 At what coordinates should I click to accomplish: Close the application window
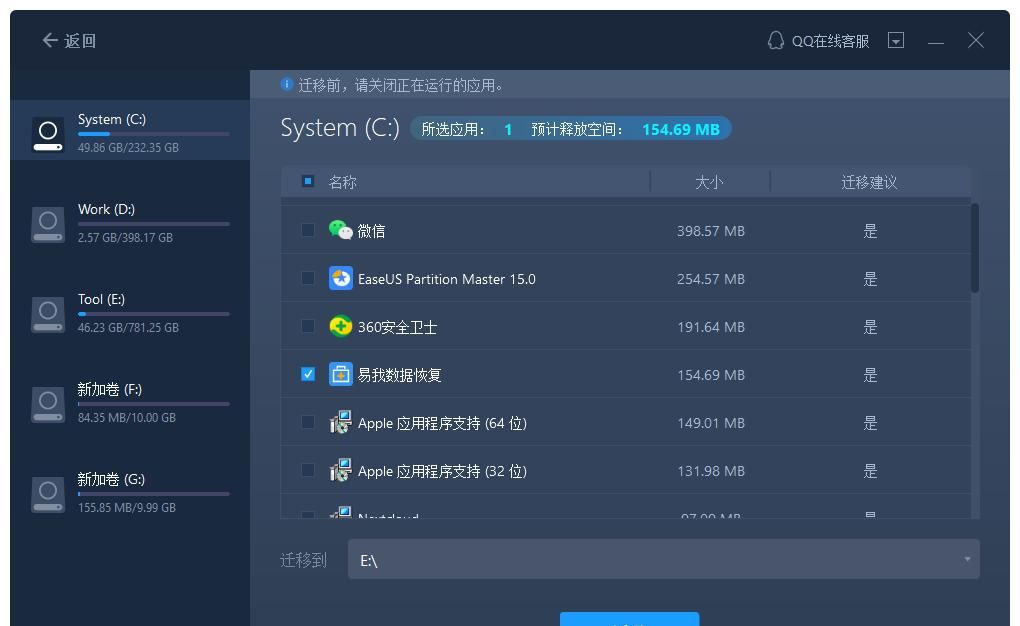click(975, 40)
